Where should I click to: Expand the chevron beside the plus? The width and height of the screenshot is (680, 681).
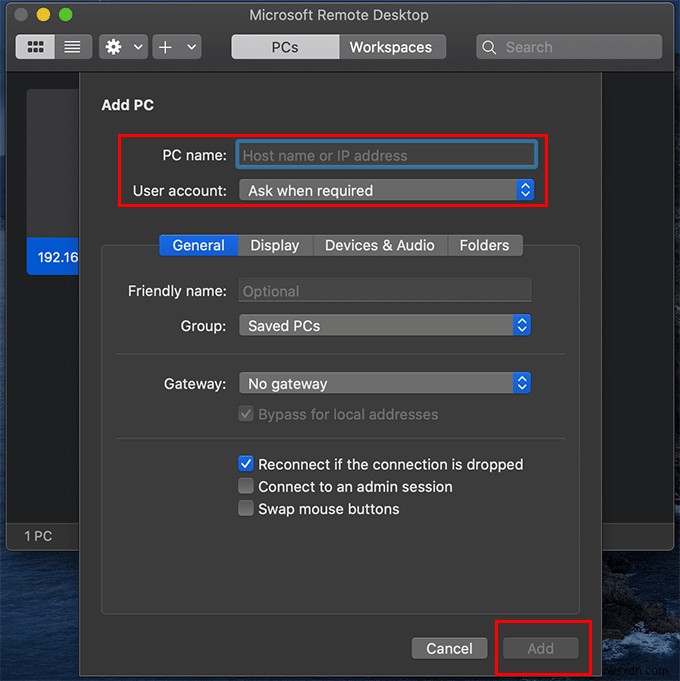click(x=191, y=47)
